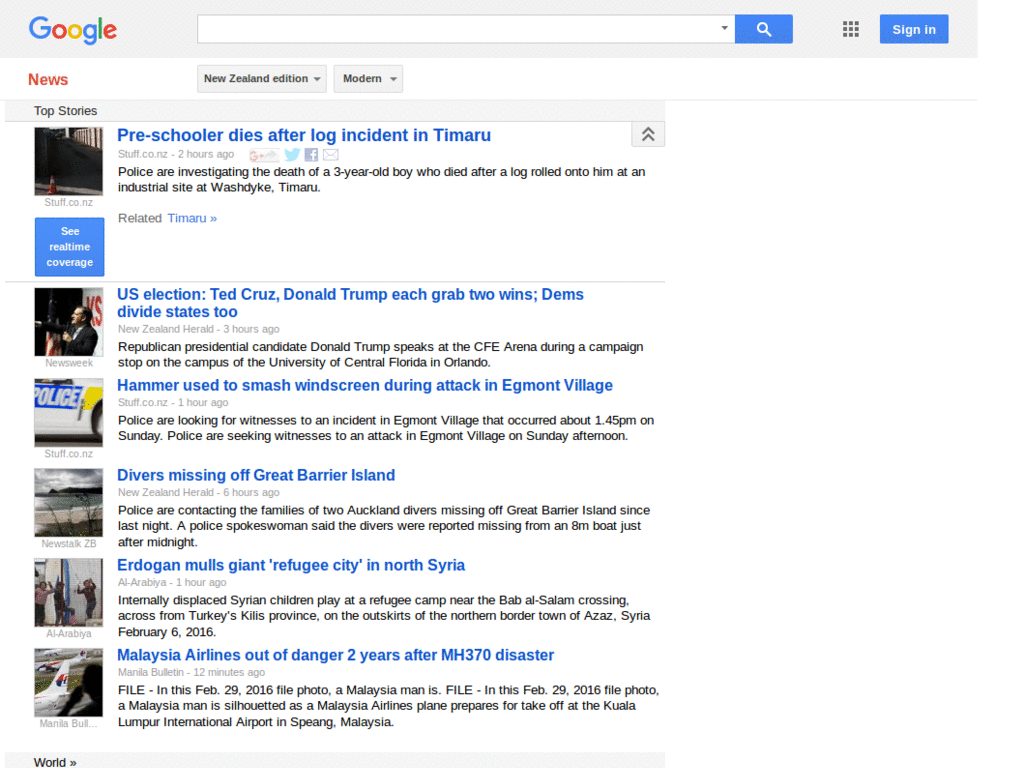
Task: Click the police car thumbnail
Action: tap(69, 412)
